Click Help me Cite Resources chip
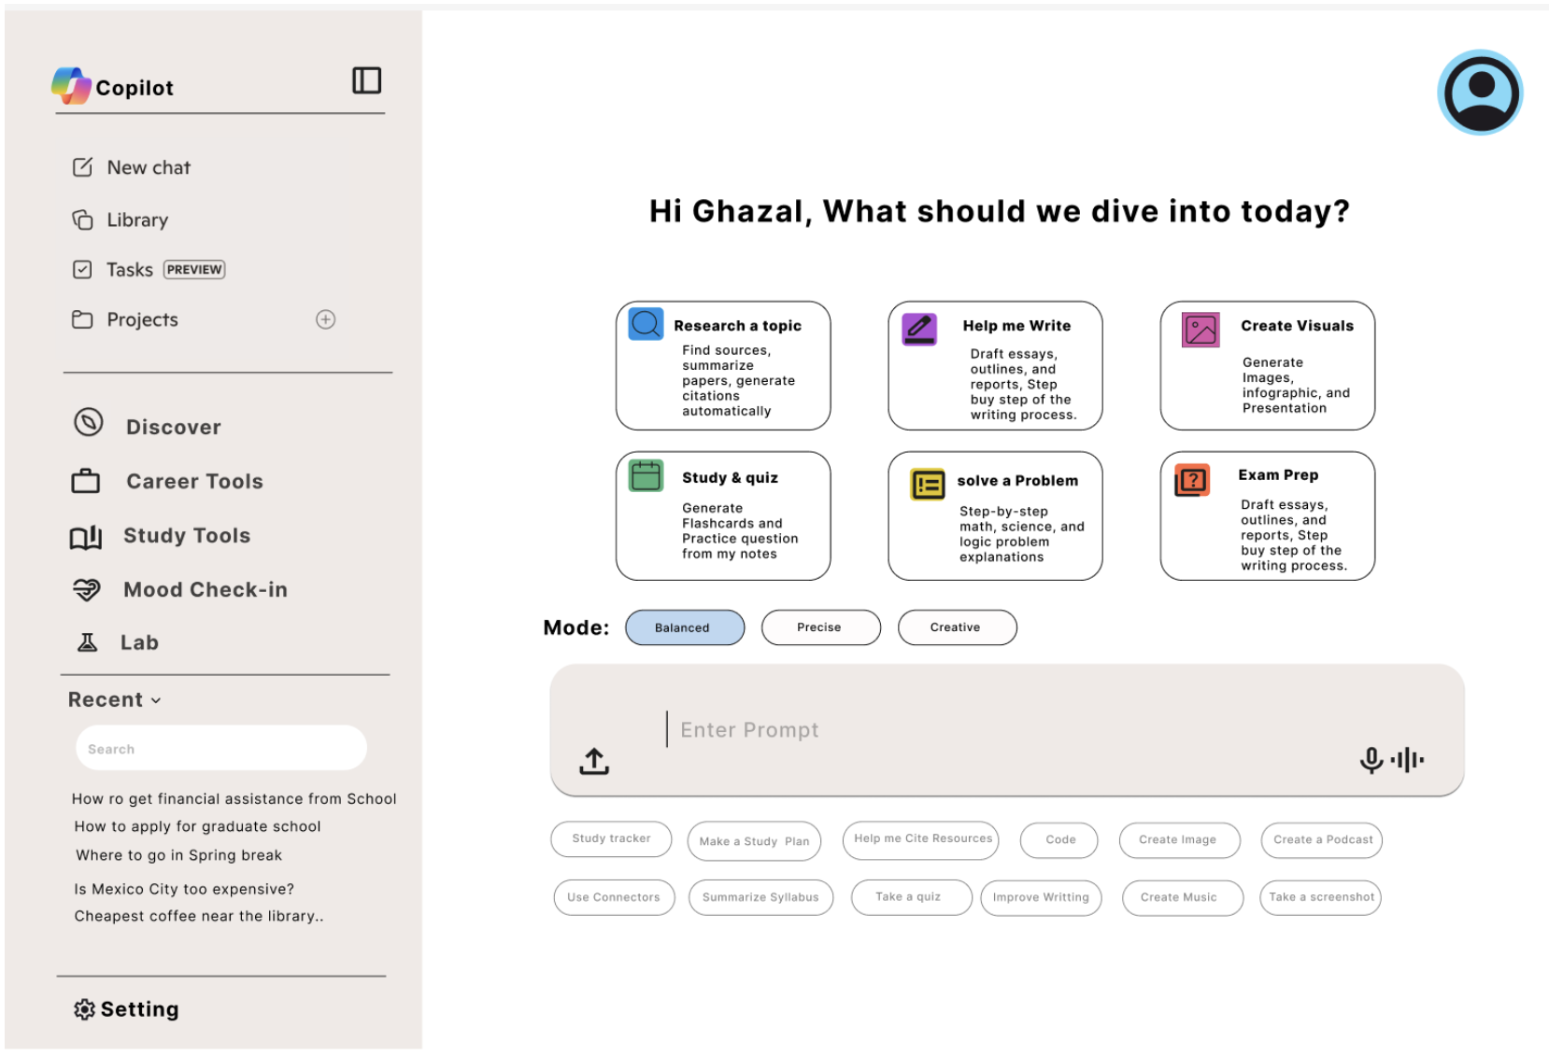1558x1054 pixels. click(x=921, y=839)
